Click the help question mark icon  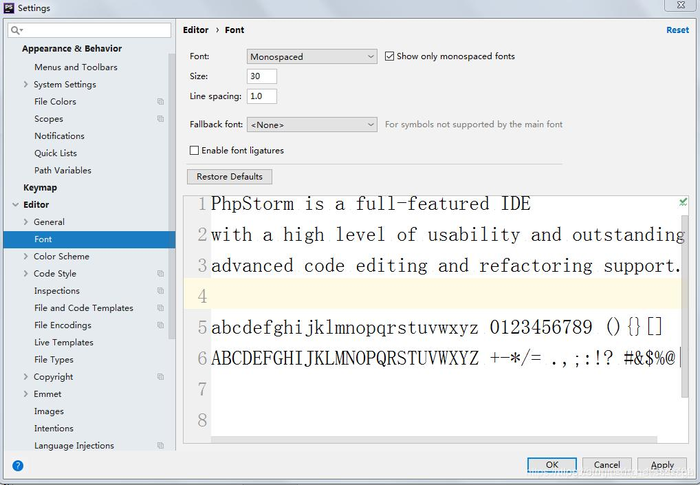18,466
